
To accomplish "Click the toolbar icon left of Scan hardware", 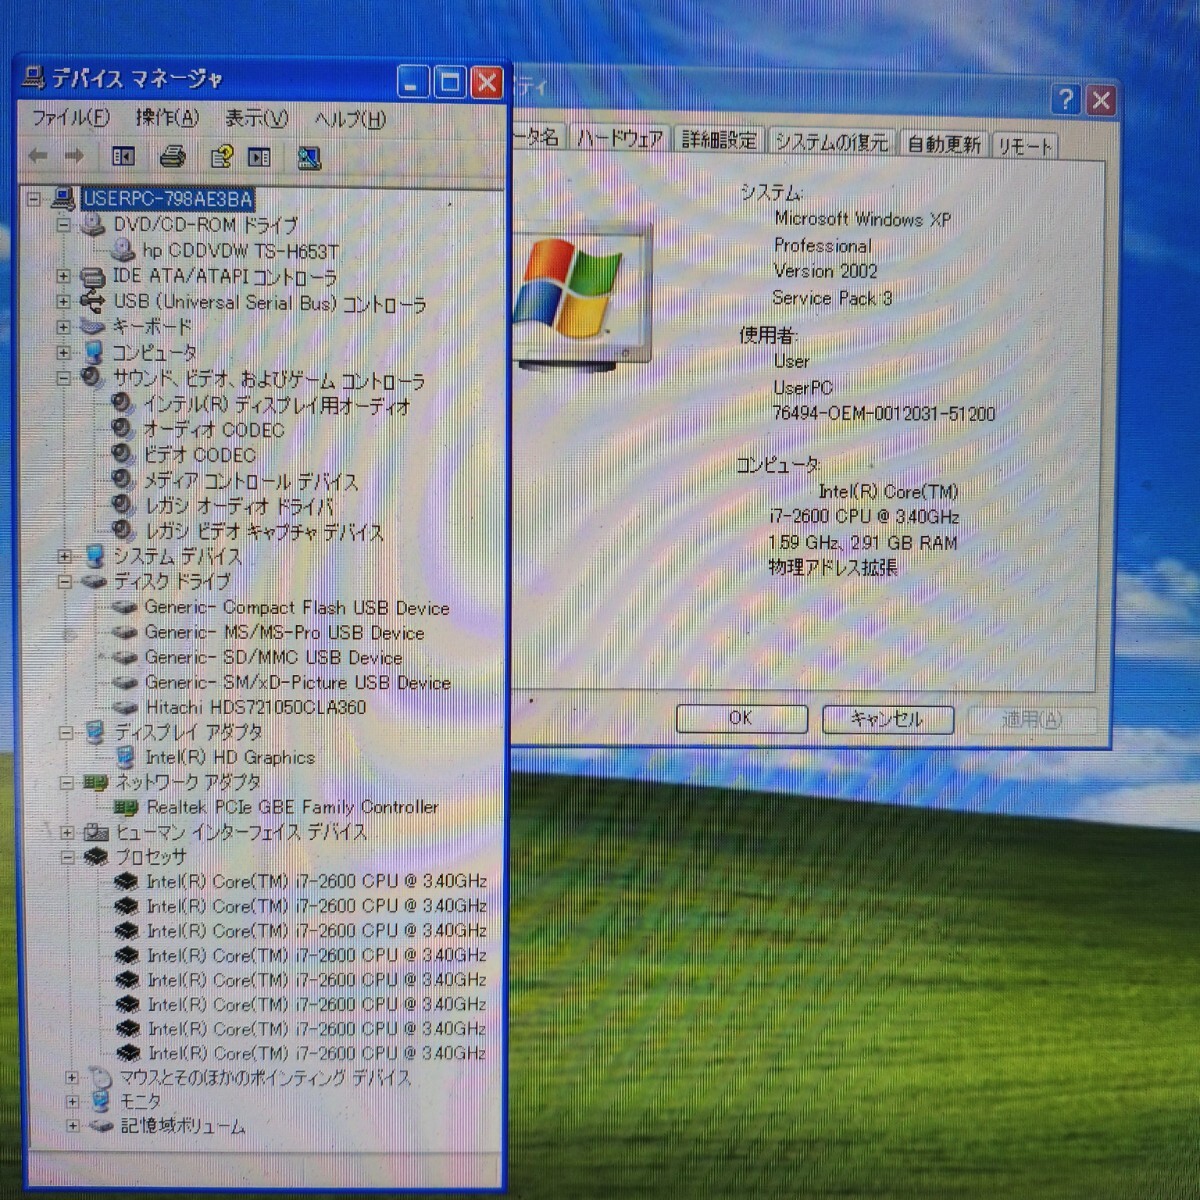I will [x=259, y=157].
